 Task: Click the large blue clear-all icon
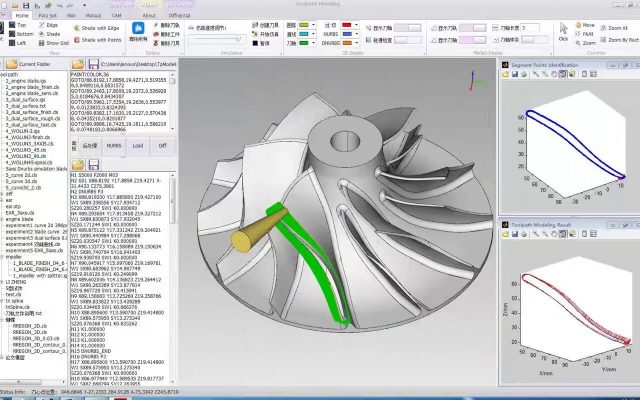[x=138, y=28]
